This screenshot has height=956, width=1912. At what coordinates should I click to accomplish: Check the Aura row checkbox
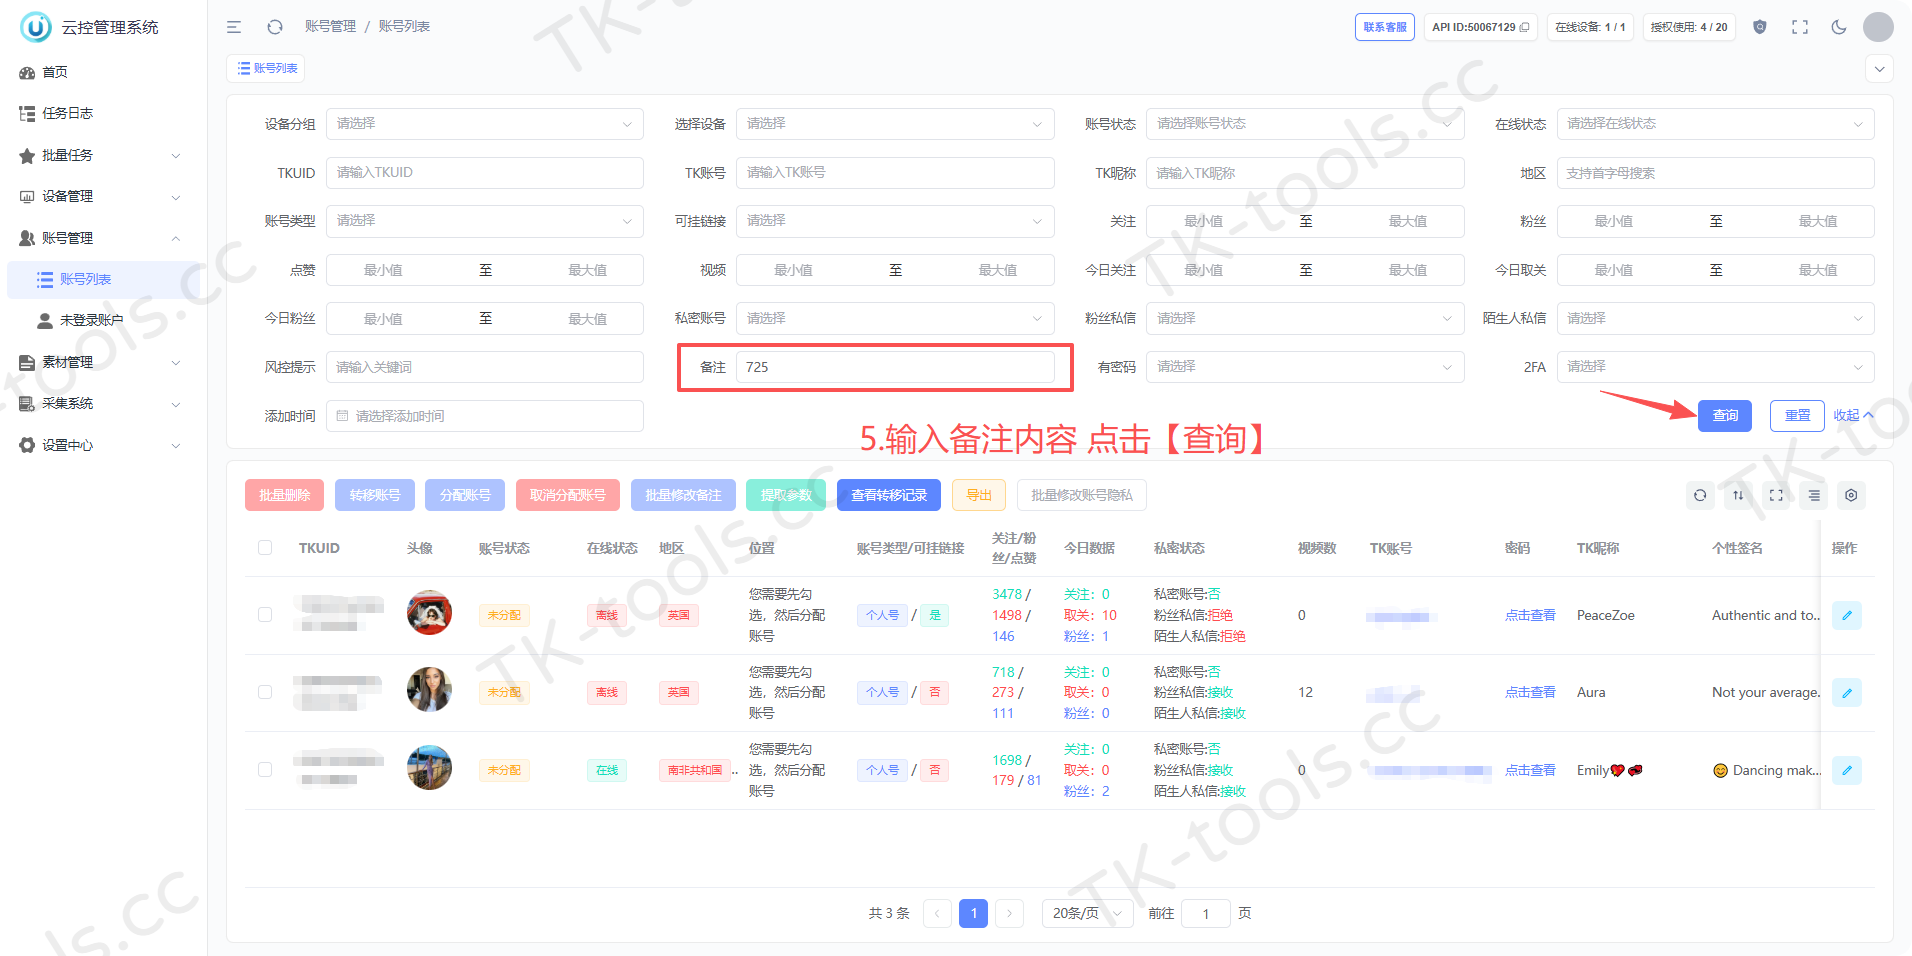click(x=265, y=692)
